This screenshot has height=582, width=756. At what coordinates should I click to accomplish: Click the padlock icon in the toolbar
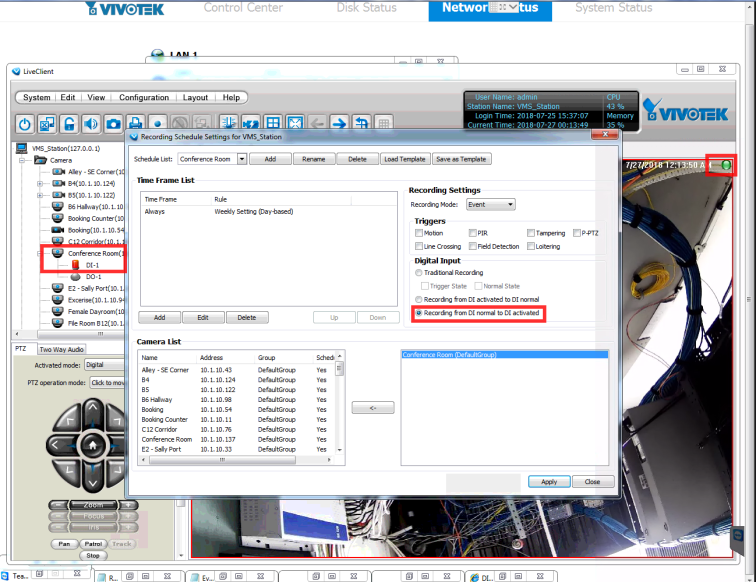(69, 123)
